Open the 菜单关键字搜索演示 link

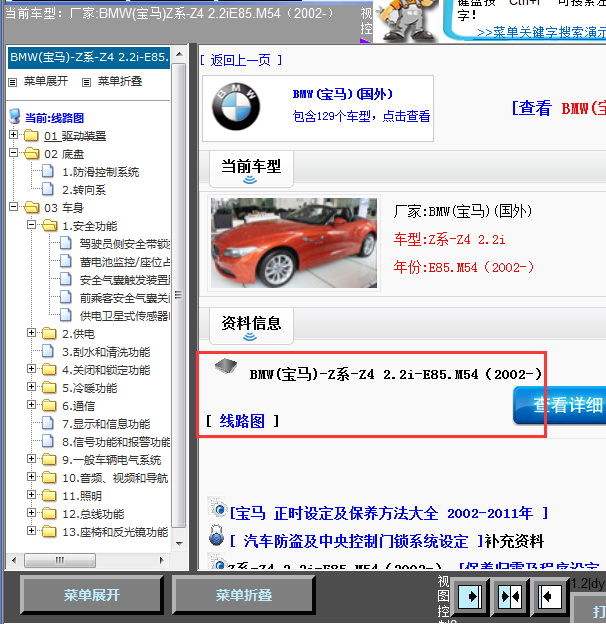tap(541, 32)
